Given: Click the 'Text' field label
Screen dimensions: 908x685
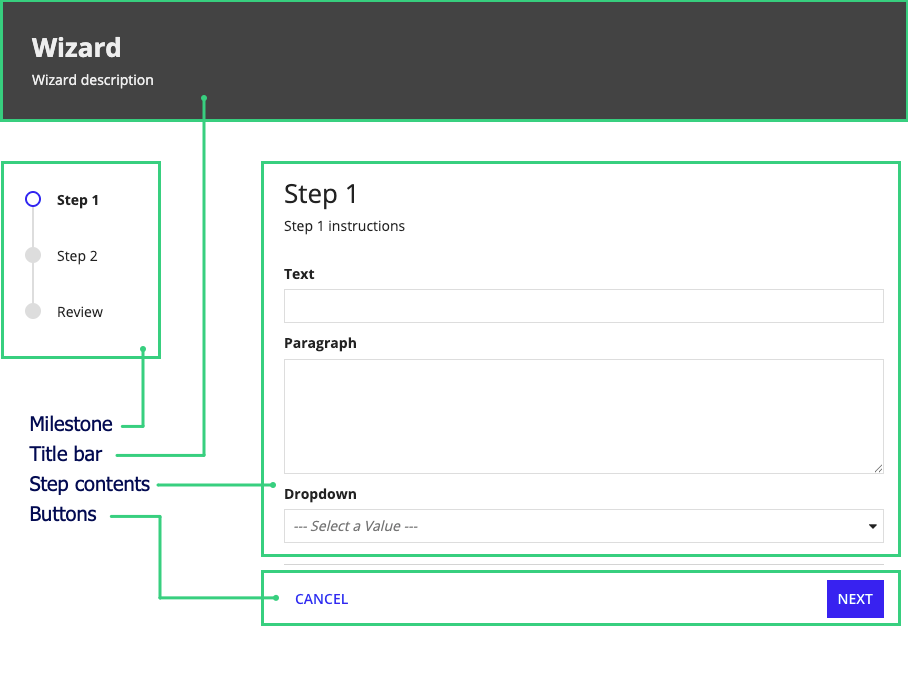Looking at the screenshot, I should pyautogui.click(x=299, y=274).
